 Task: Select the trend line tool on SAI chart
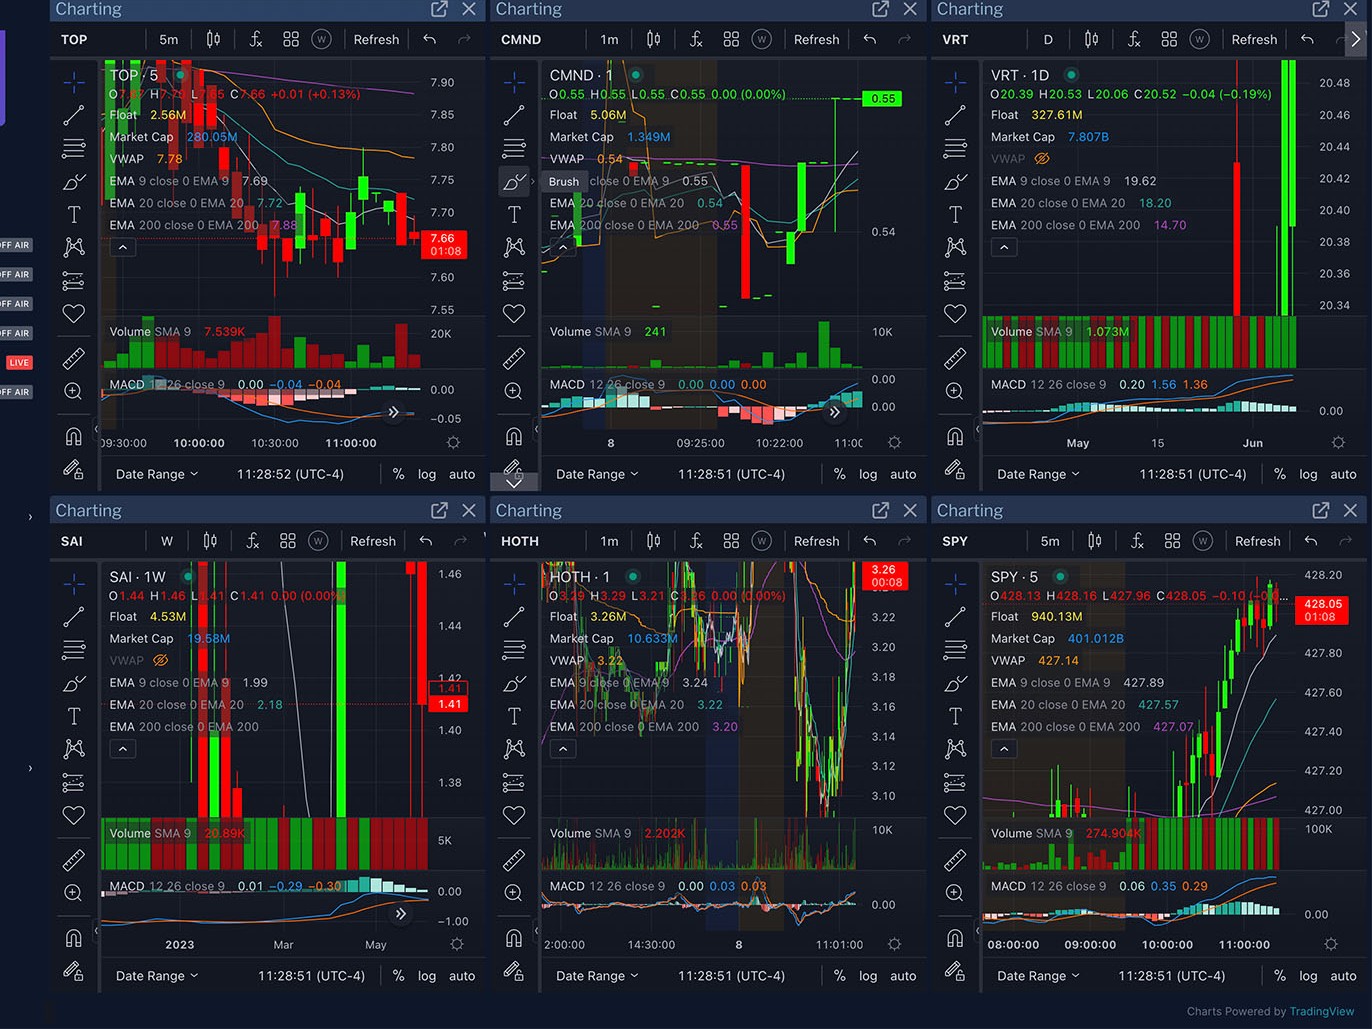point(74,617)
